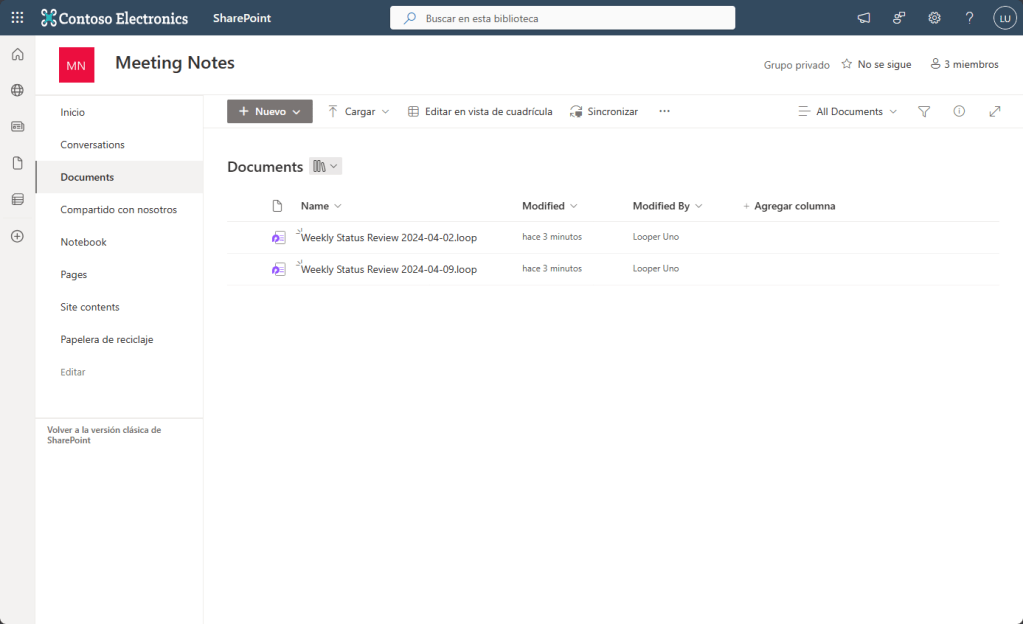This screenshot has height=624, width=1023.
Task: Open the app launcher waffle icon
Action: (x=17, y=18)
